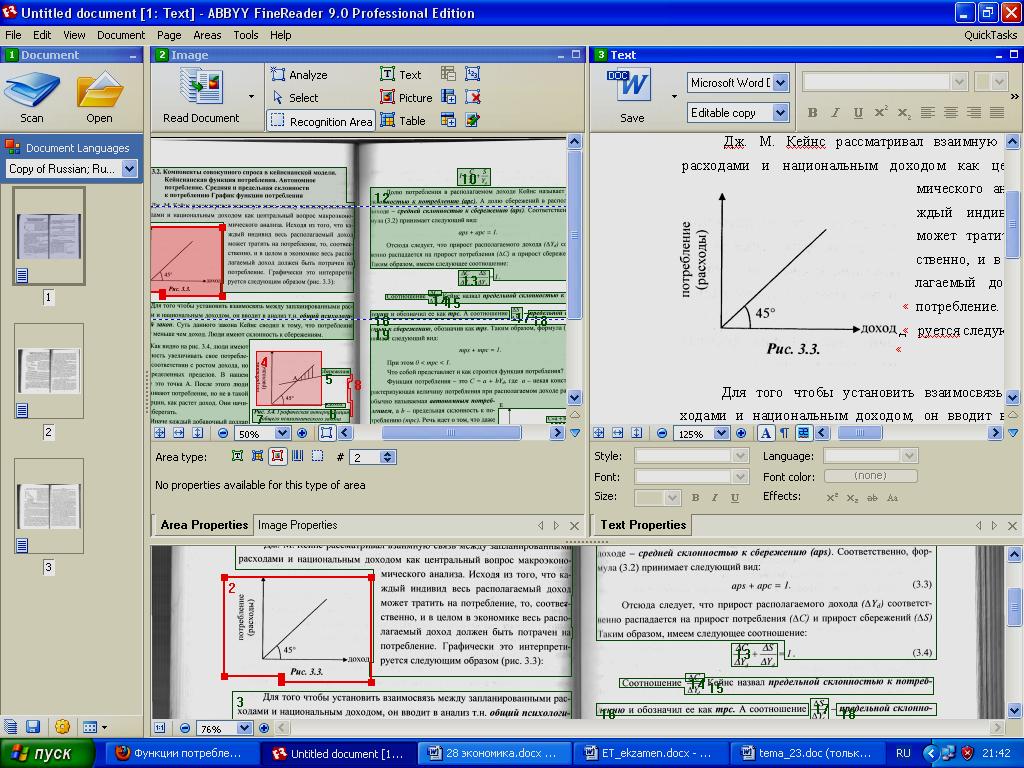This screenshot has height=768, width=1024.
Task: Open the 76% zoom dropdown in Zoom pane
Action: click(244, 728)
